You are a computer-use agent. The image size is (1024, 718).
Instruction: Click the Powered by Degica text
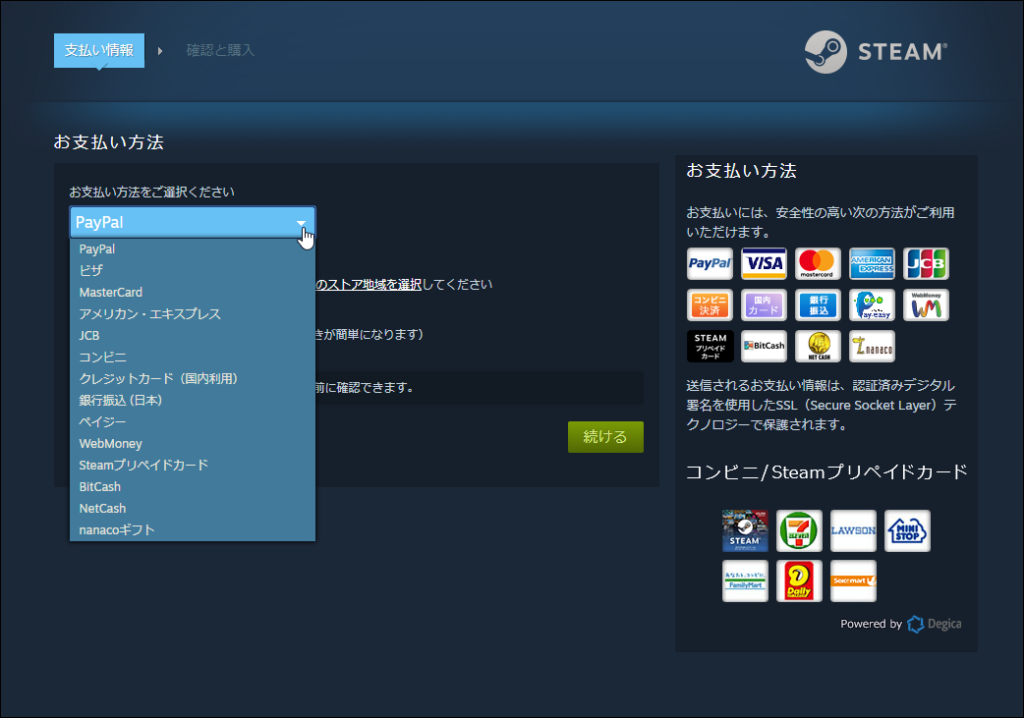901,624
